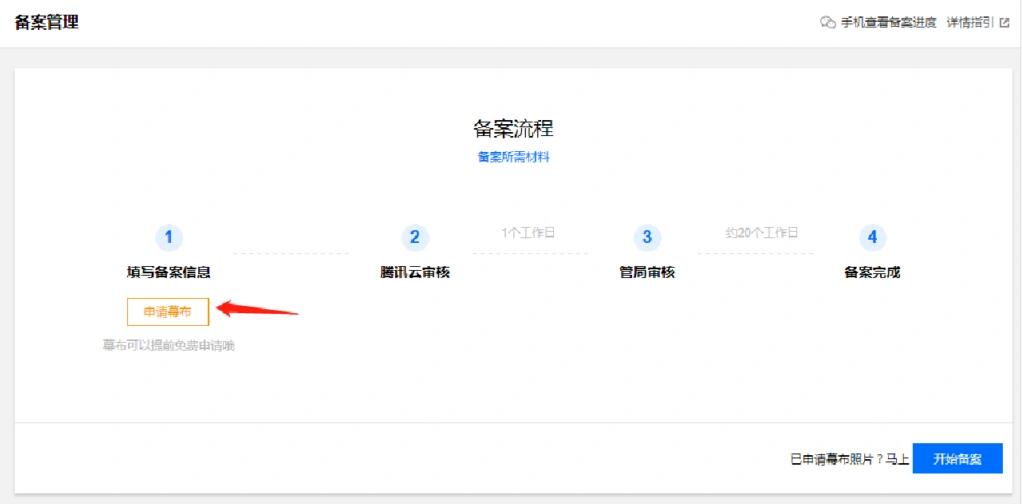
Task: Open the 详情指引 link
Action: [970, 23]
